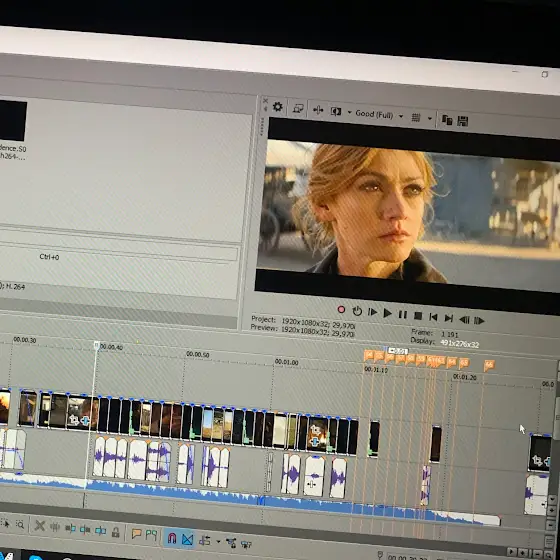Go to End of project
The width and height of the screenshot is (560, 560).
coord(449,318)
